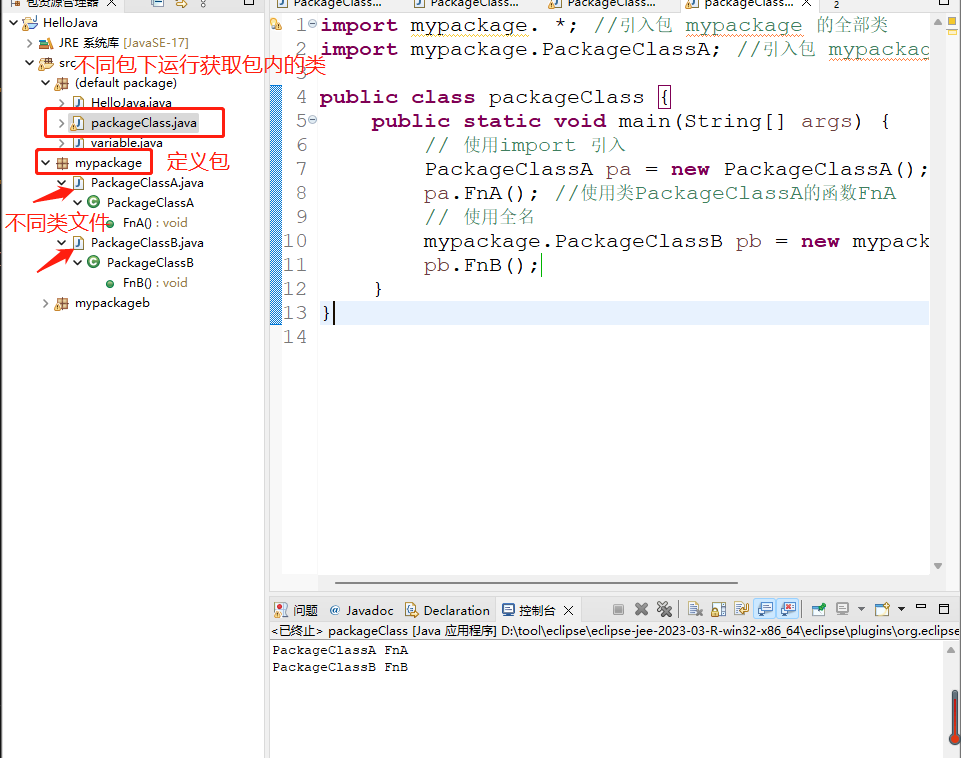Click the mypackage package icon
Image resolution: width=961 pixels, height=758 pixels.
(62, 163)
